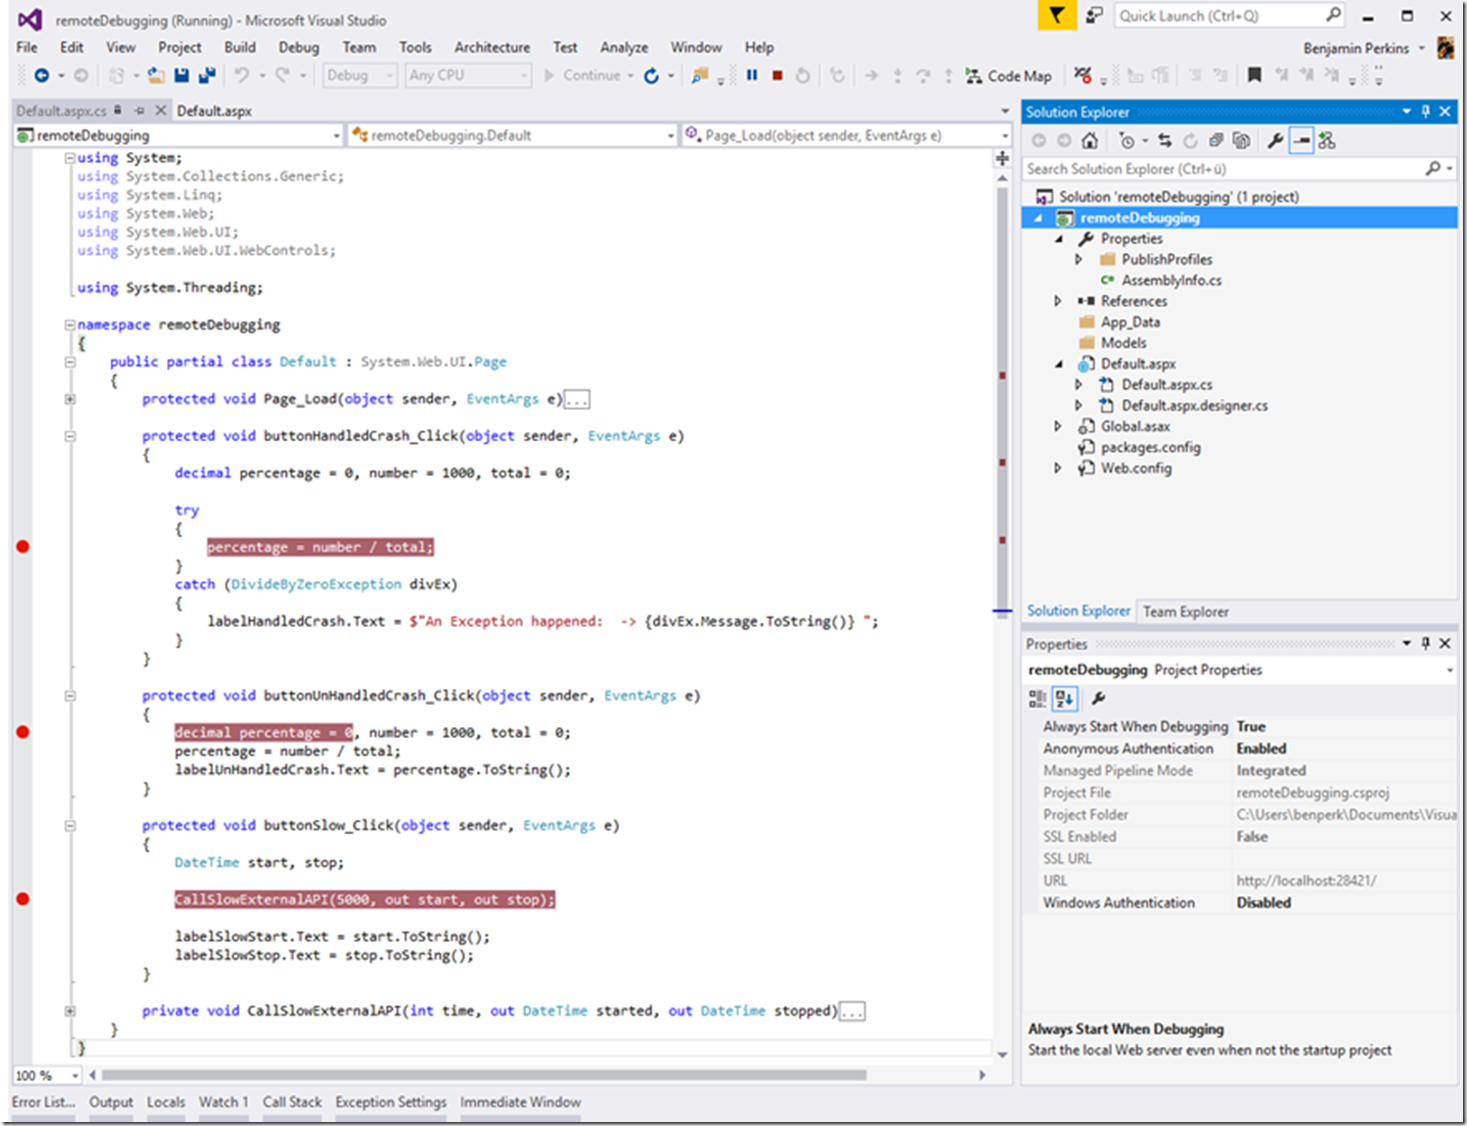Close the Default.aspx.cs document tab
1467x1126 pixels.
pyautogui.click(x=160, y=111)
